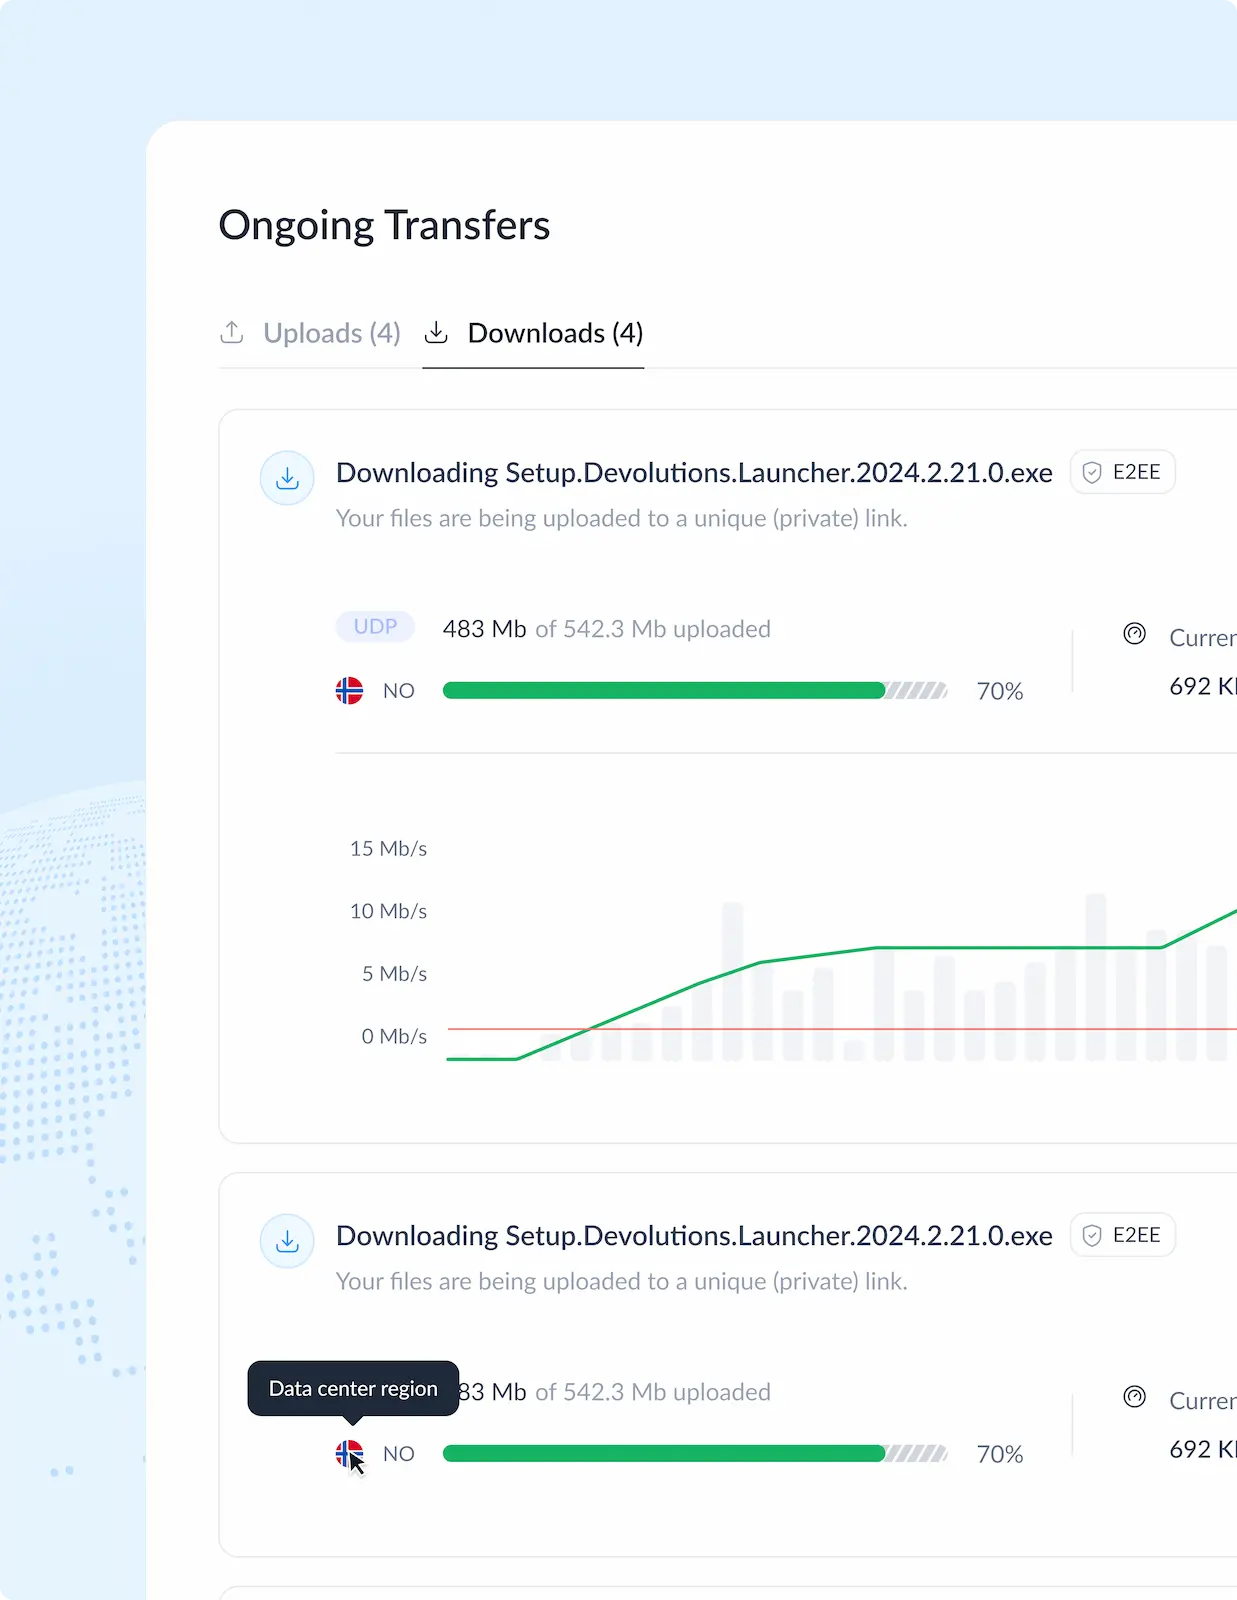Click the upload arrow icon beside Uploads
The width and height of the screenshot is (1237, 1600).
pyautogui.click(x=232, y=332)
